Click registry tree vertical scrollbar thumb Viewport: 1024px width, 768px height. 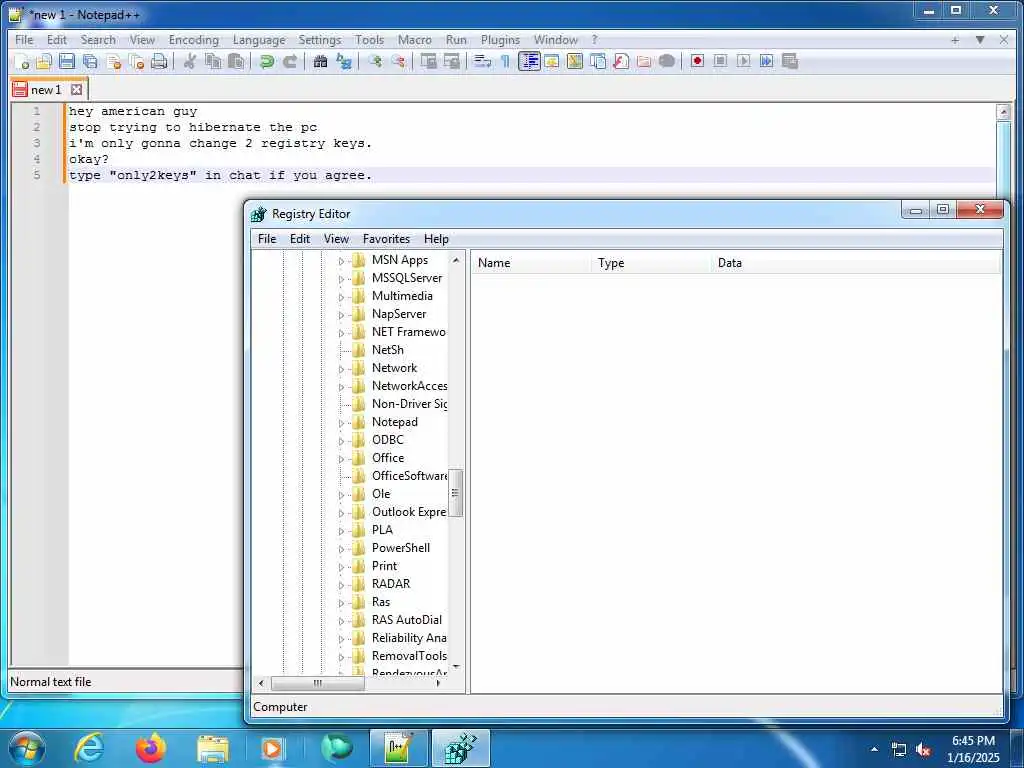456,493
